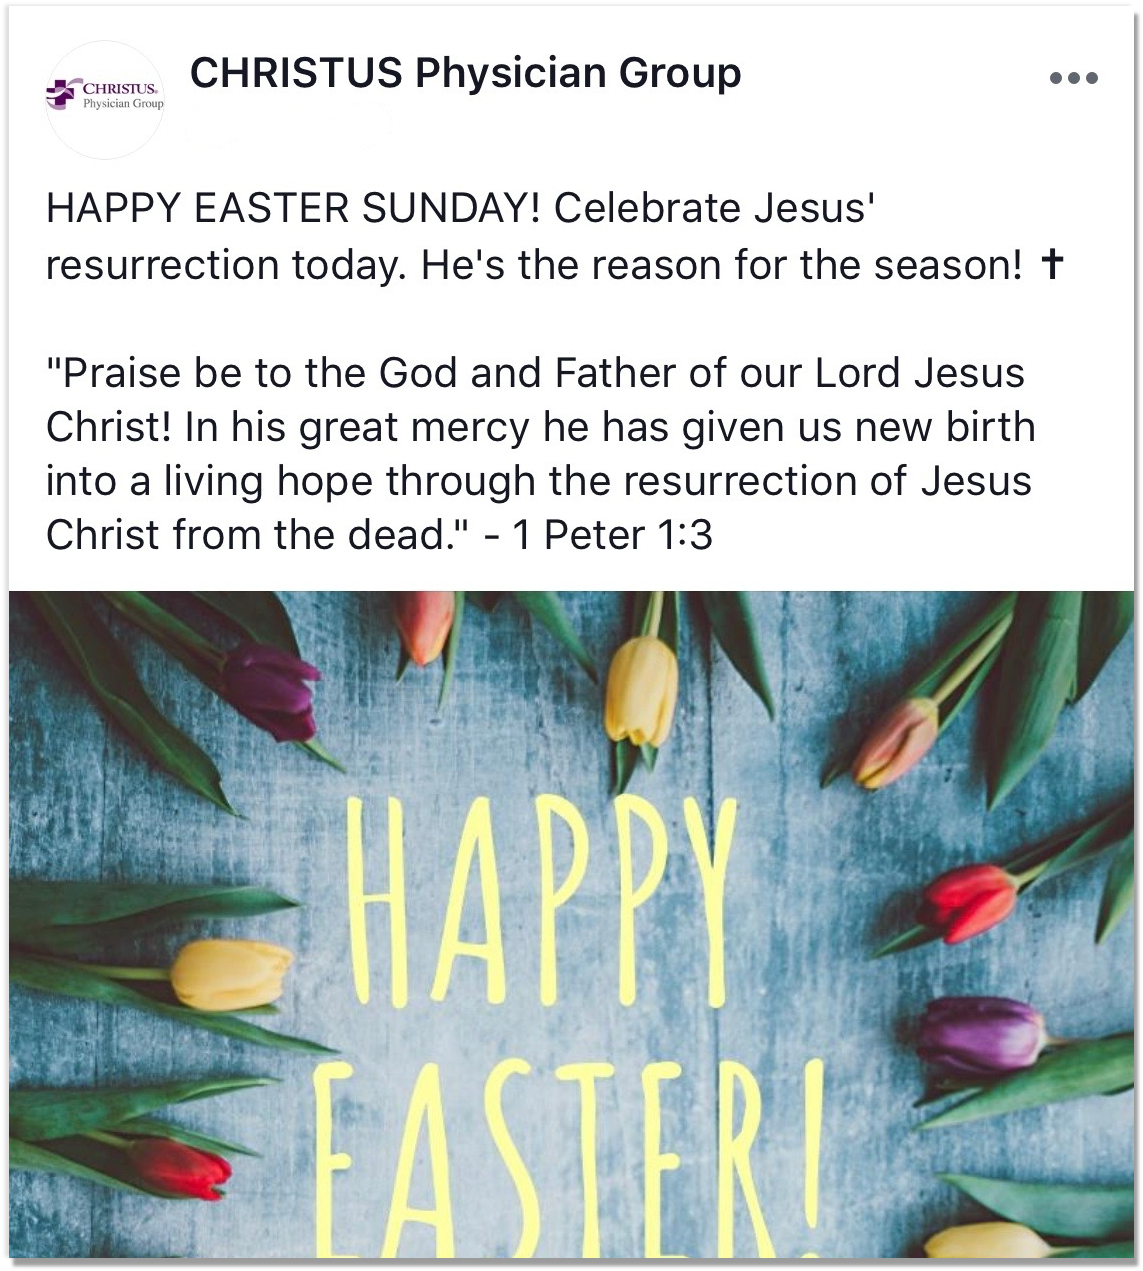Click the red tulip left of 'EASTER!' lettering

180,1167
